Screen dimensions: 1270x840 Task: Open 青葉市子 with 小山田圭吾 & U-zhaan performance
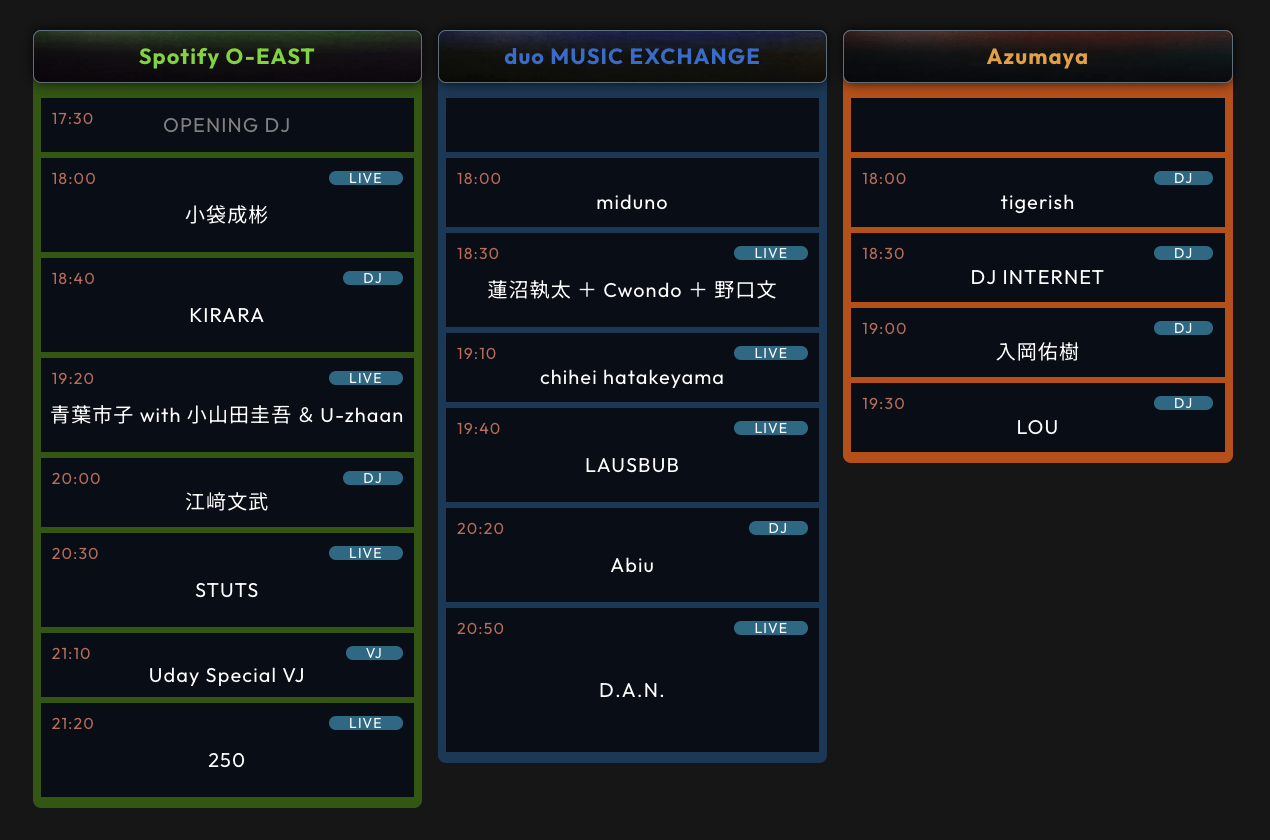tap(227, 415)
